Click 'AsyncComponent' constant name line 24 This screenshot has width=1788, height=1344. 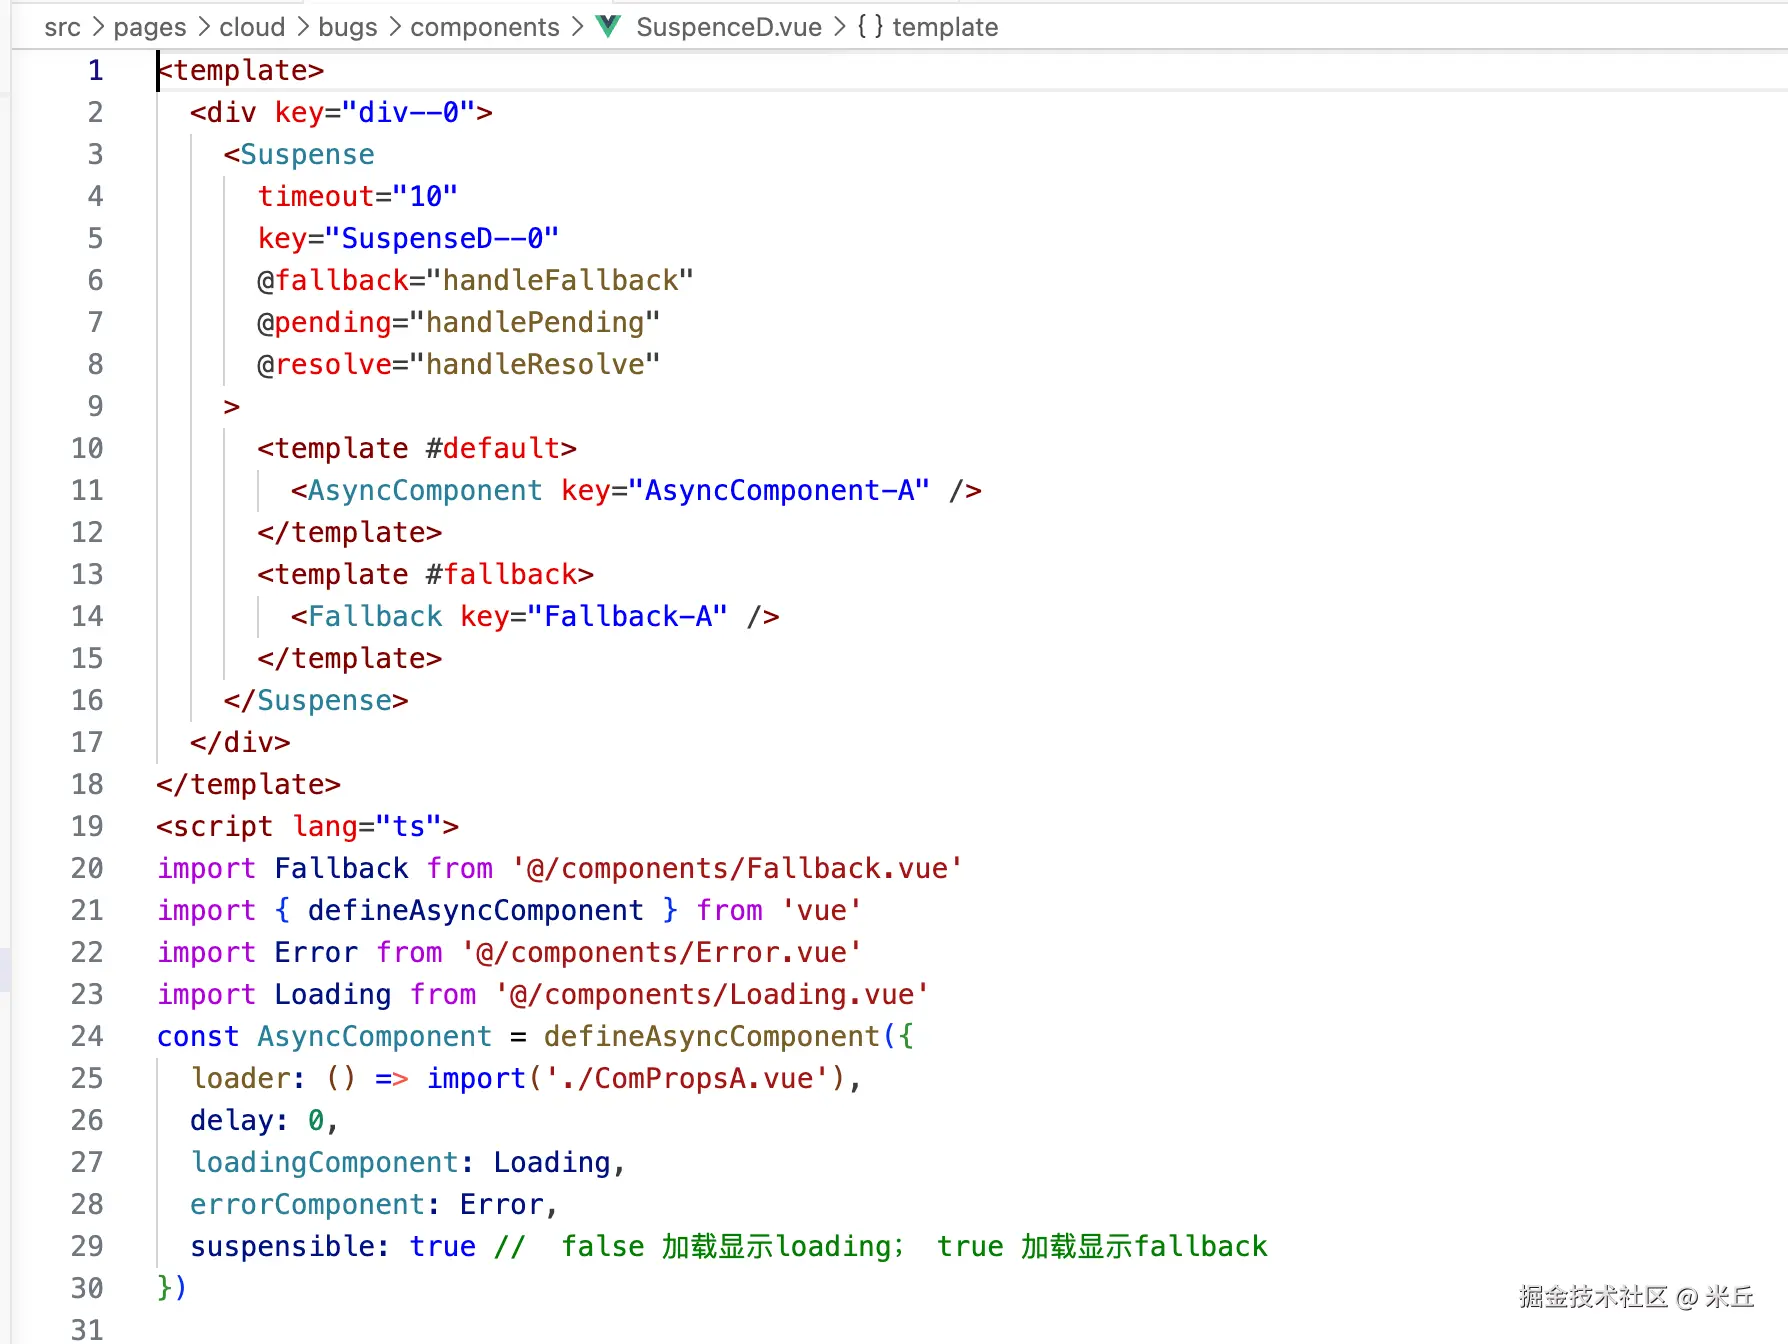click(375, 1036)
